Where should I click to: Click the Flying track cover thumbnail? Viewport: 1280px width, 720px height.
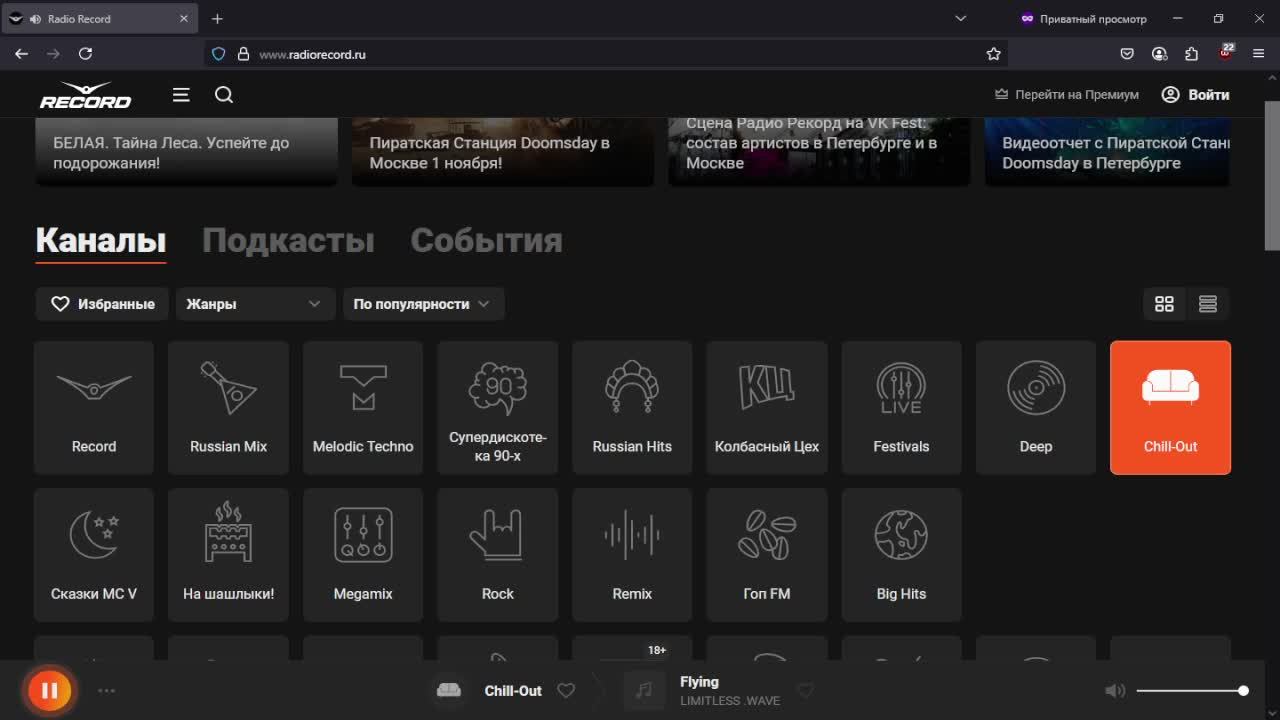point(644,690)
